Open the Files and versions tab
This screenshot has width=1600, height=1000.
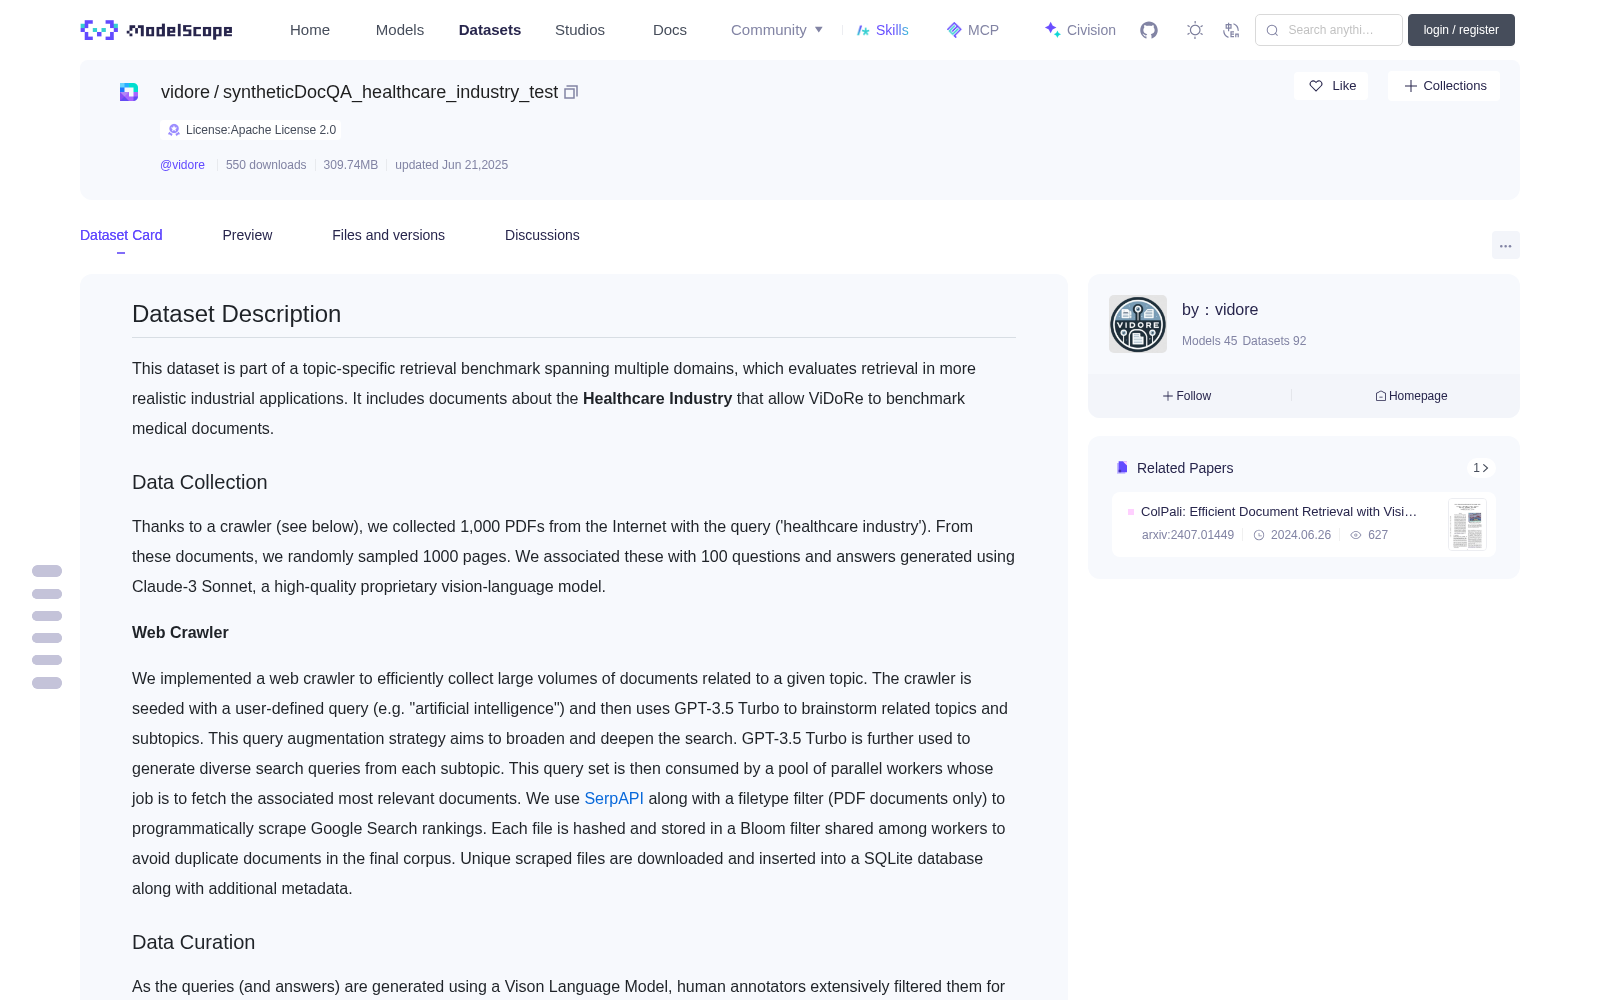tap(388, 235)
